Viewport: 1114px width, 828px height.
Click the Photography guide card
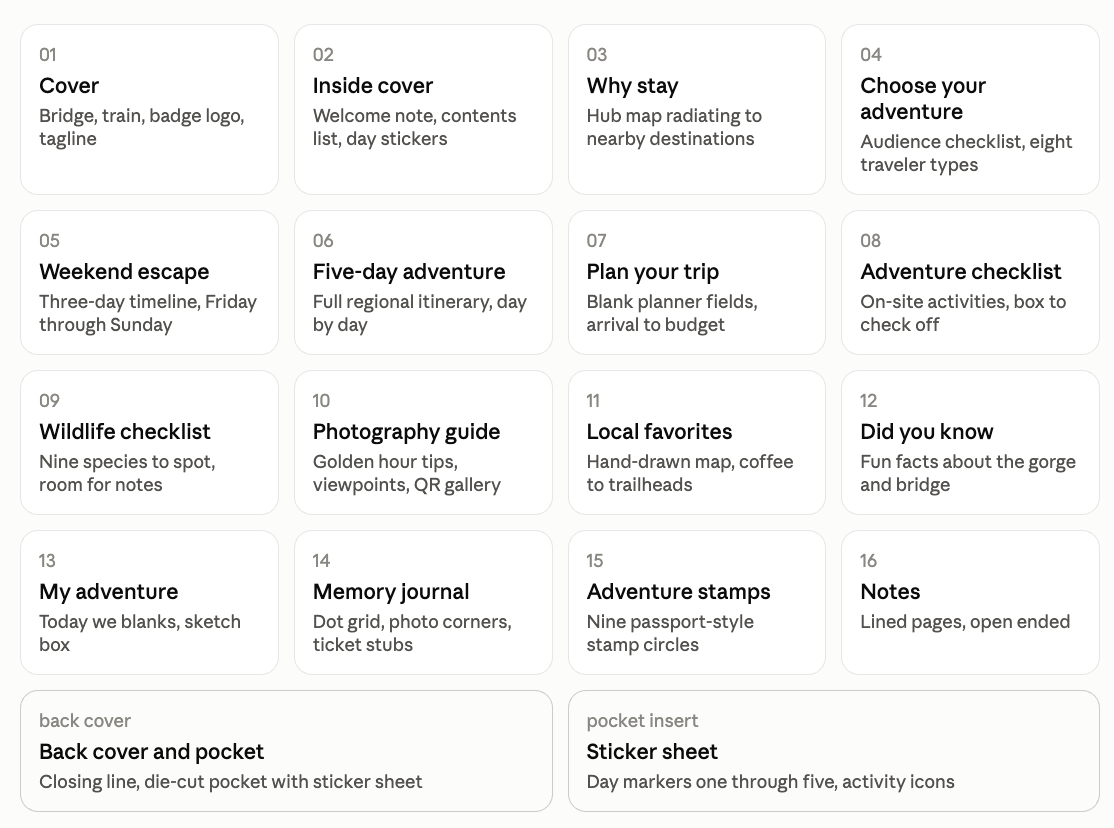point(423,442)
